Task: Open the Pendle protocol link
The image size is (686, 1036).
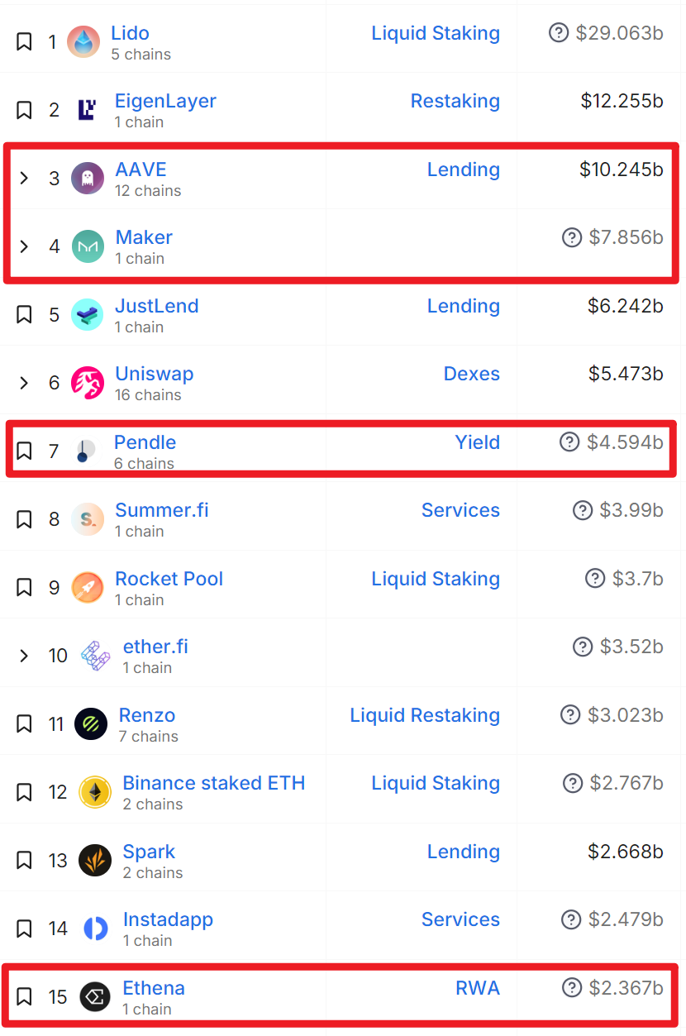Action: point(145,442)
